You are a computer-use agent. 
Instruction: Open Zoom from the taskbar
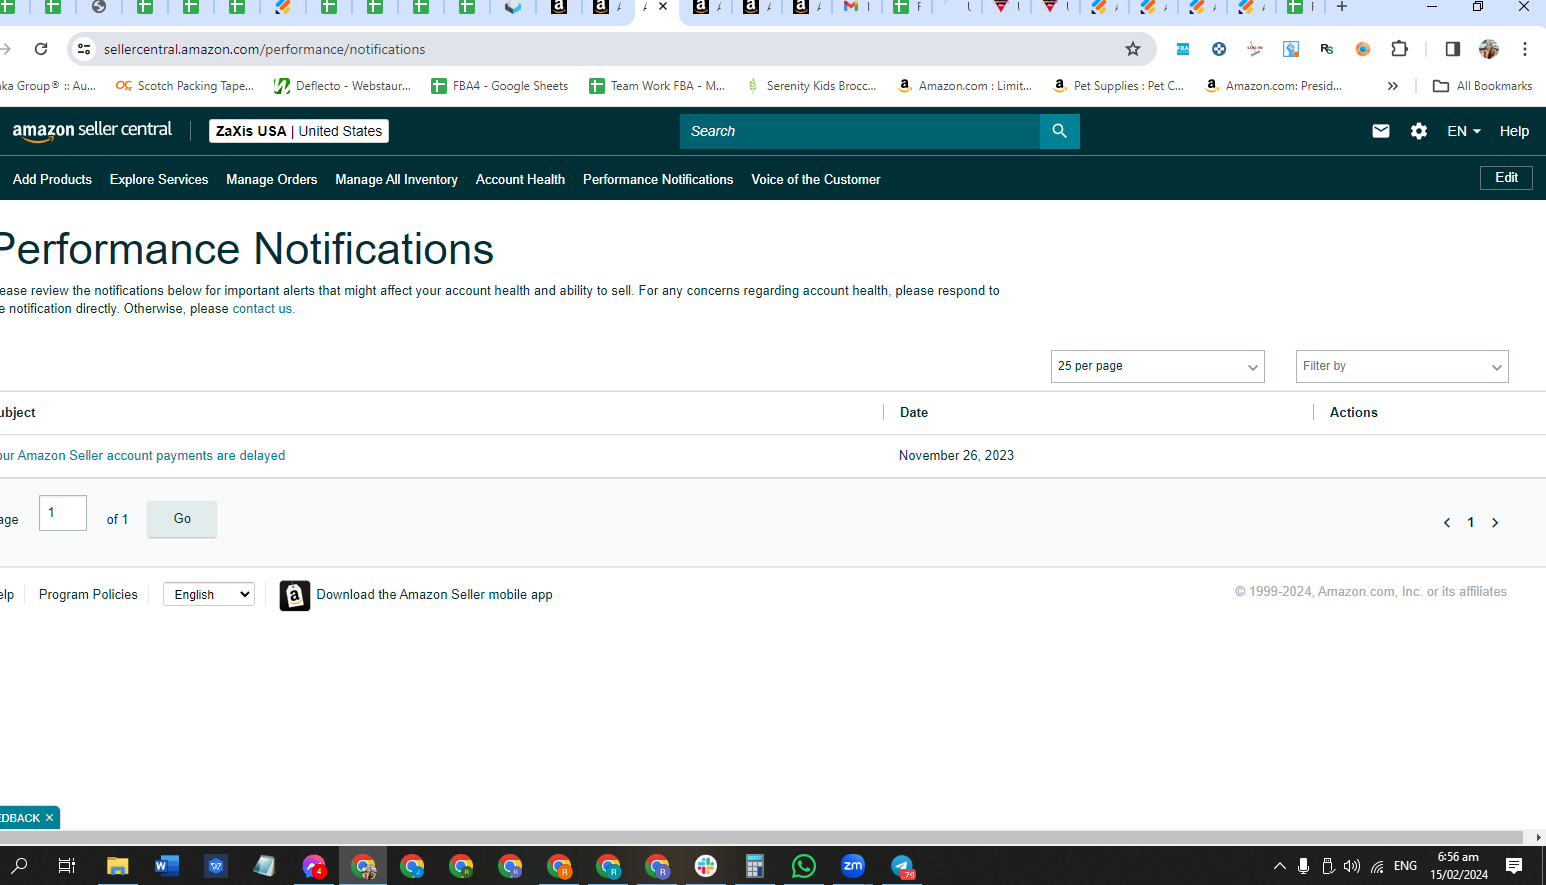[x=853, y=866]
